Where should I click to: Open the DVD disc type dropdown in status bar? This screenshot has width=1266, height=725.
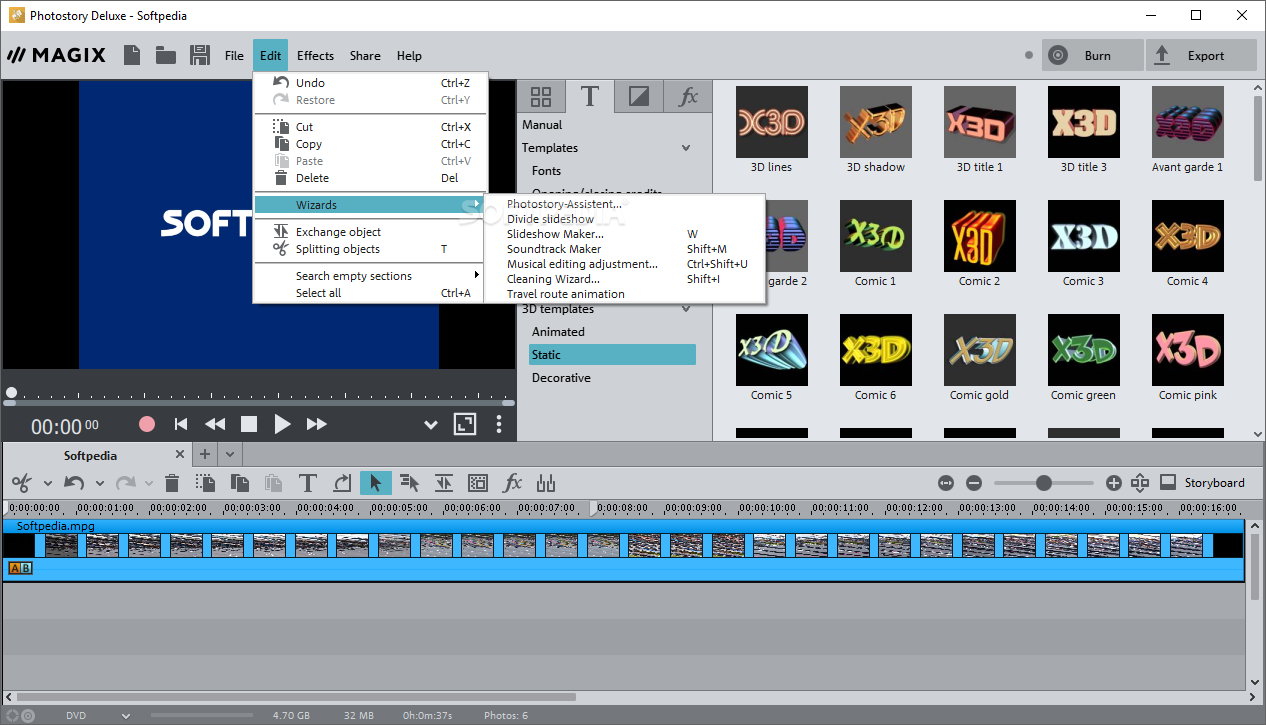pyautogui.click(x=126, y=716)
